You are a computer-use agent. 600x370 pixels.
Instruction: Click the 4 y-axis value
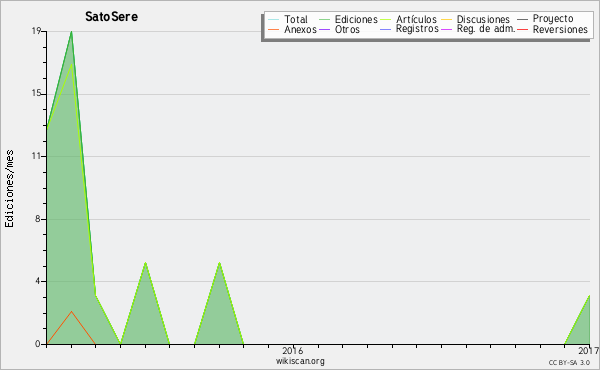pos(38,281)
